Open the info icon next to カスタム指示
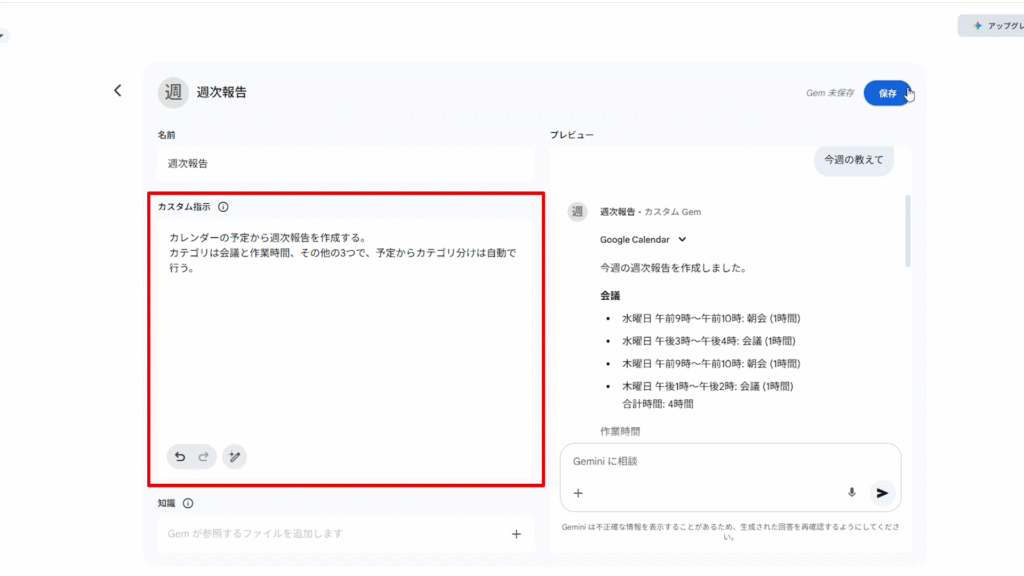This screenshot has width=1024, height=576. pos(223,207)
